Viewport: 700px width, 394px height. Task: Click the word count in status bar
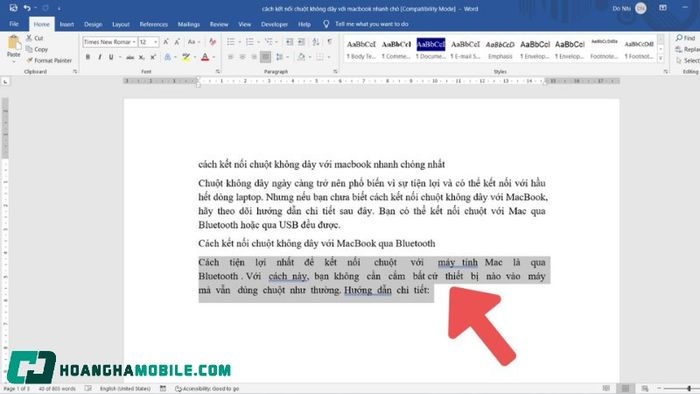[57, 389]
